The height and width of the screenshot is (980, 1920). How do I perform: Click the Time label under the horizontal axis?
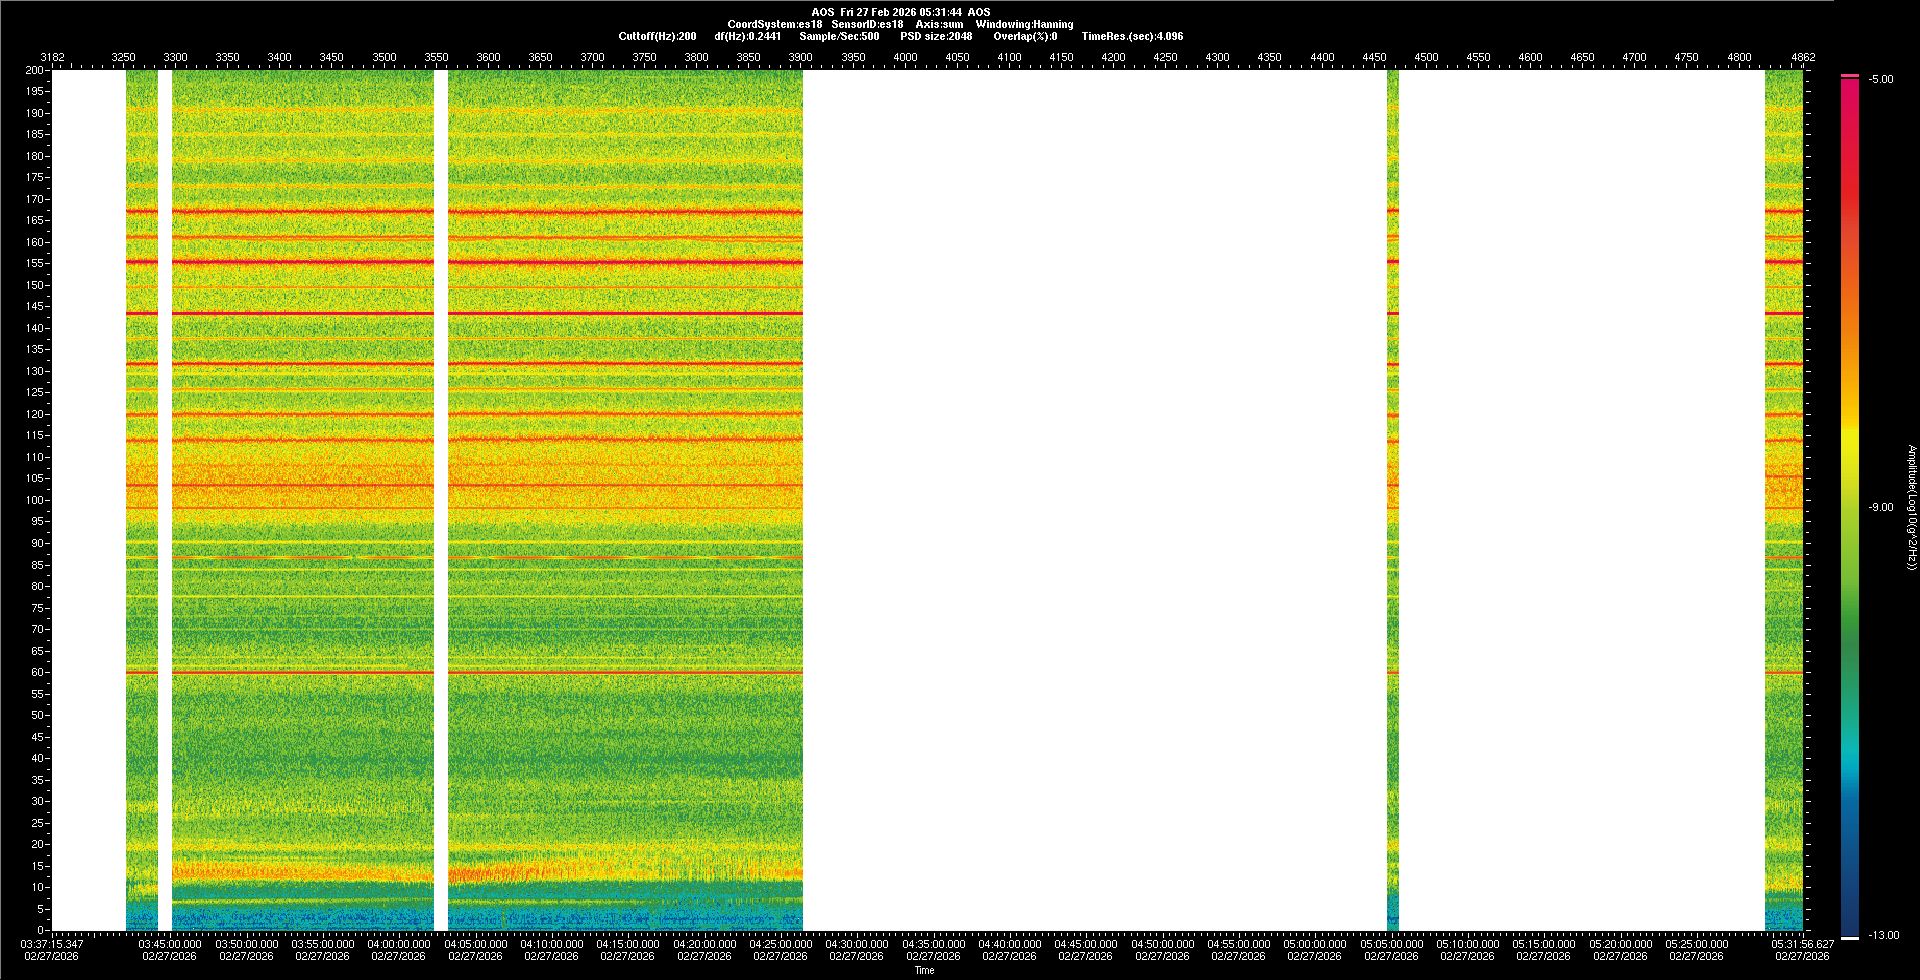[924, 970]
